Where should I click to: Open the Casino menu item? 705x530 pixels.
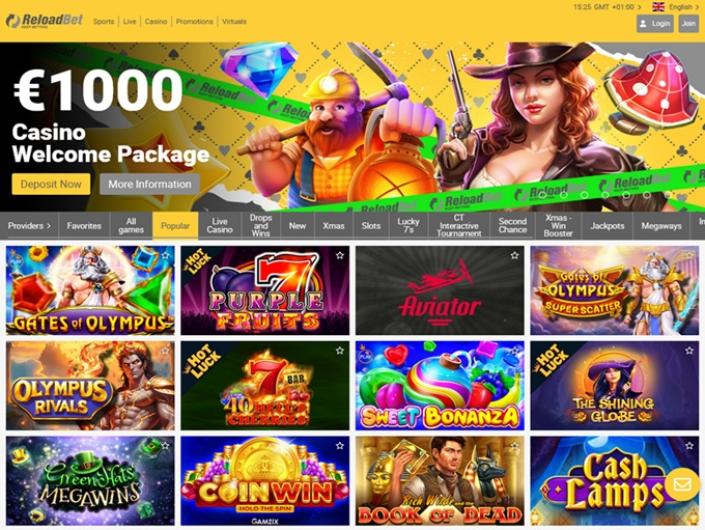(156, 21)
